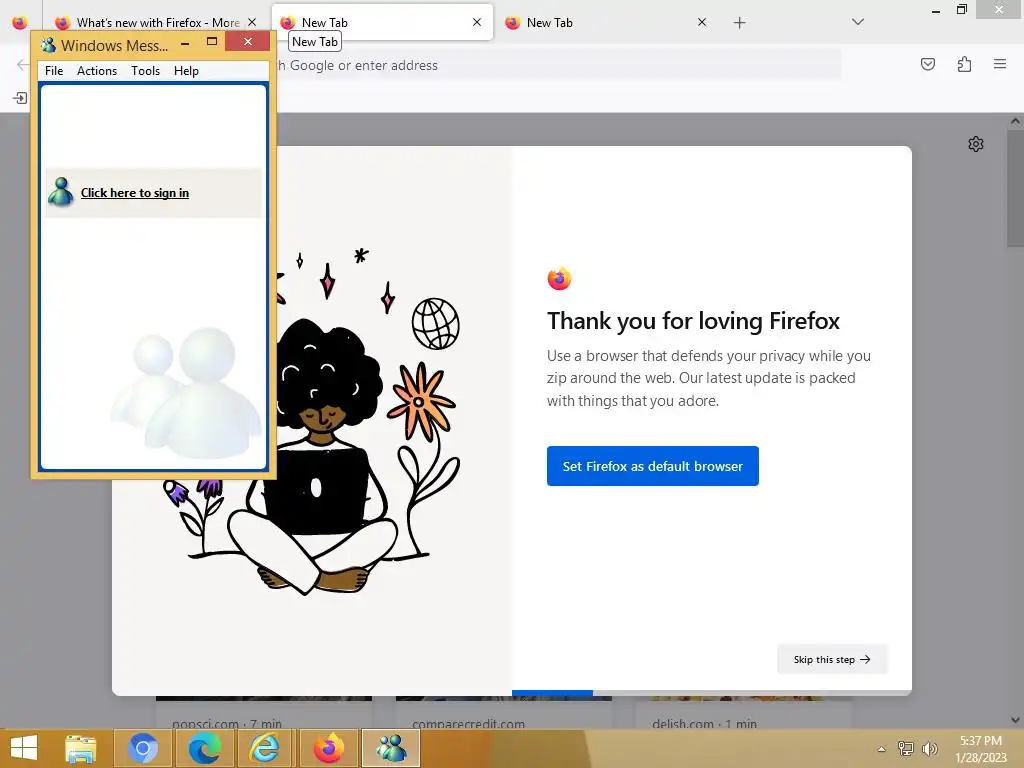The height and width of the screenshot is (768, 1024).
Task: Open the Windows Start button
Action: tap(24, 748)
